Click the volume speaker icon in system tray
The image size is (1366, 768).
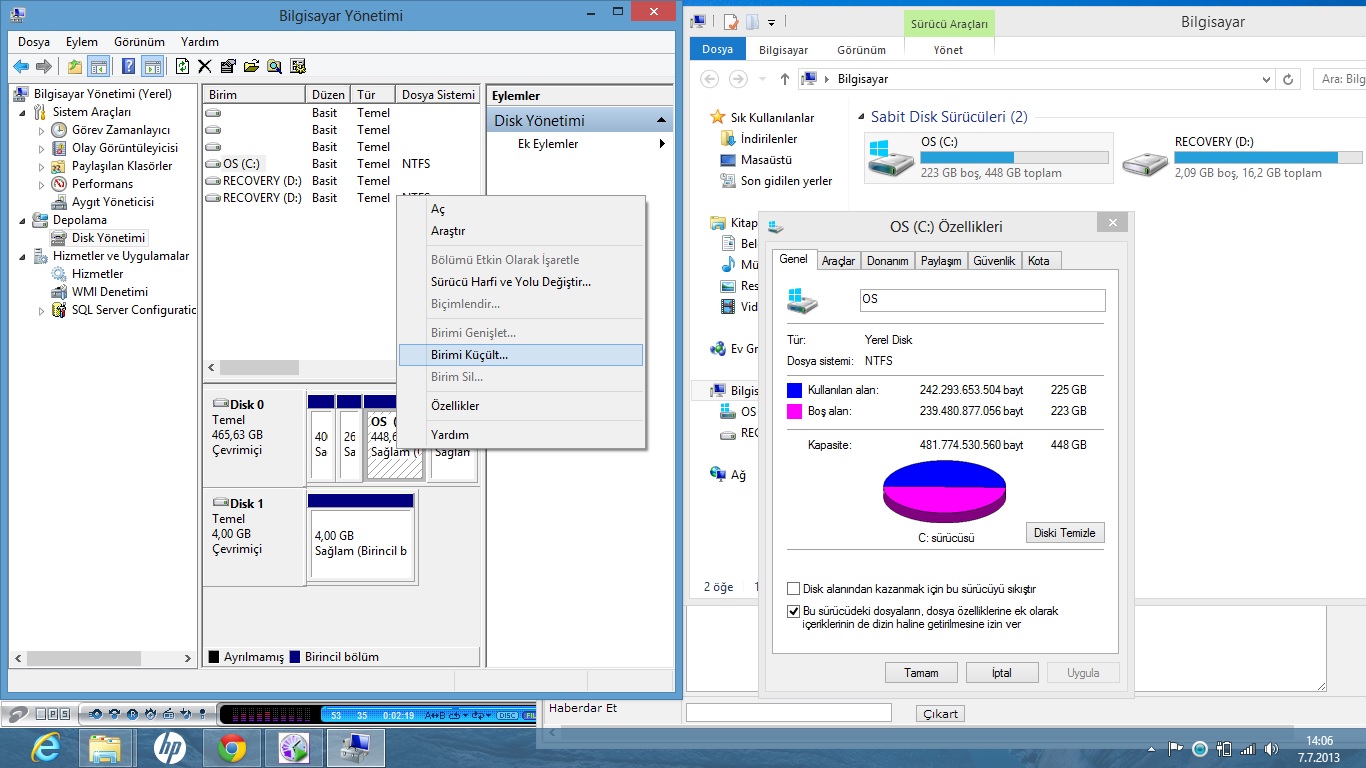point(1271,748)
